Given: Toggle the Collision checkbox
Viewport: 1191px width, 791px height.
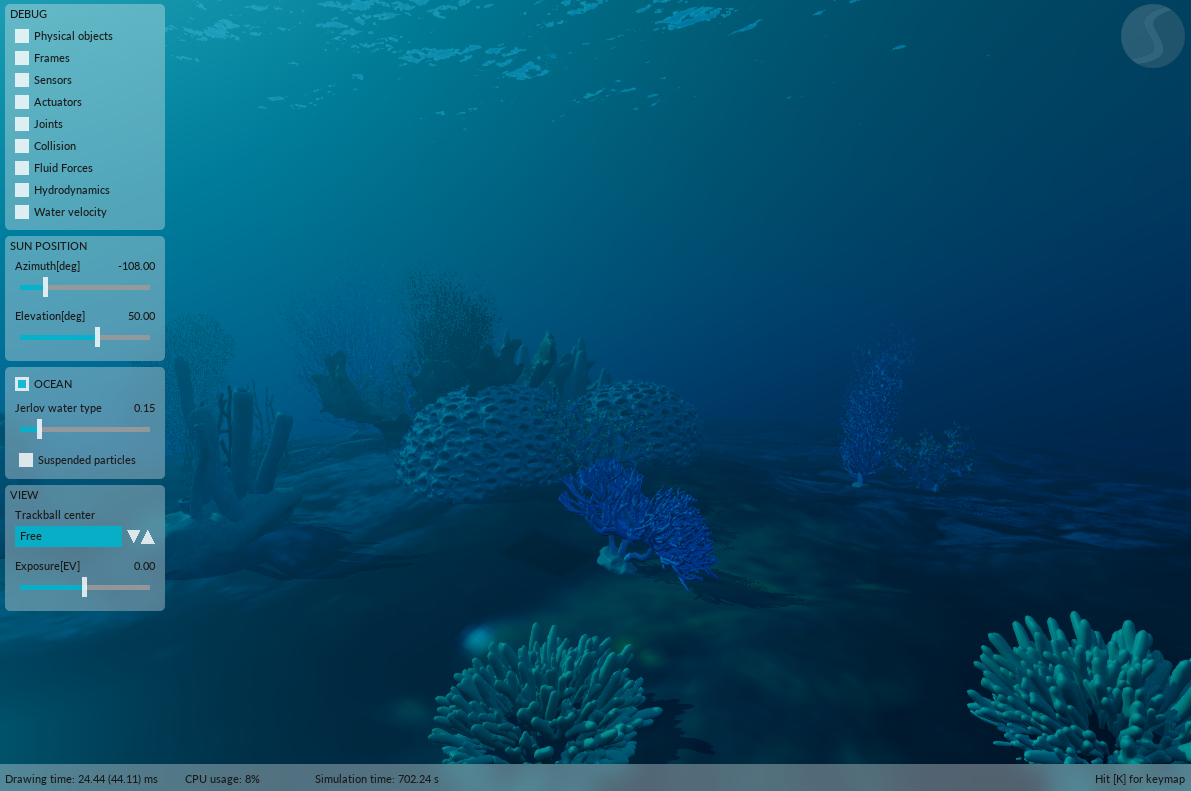Looking at the screenshot, I should (x=22, y=146).
